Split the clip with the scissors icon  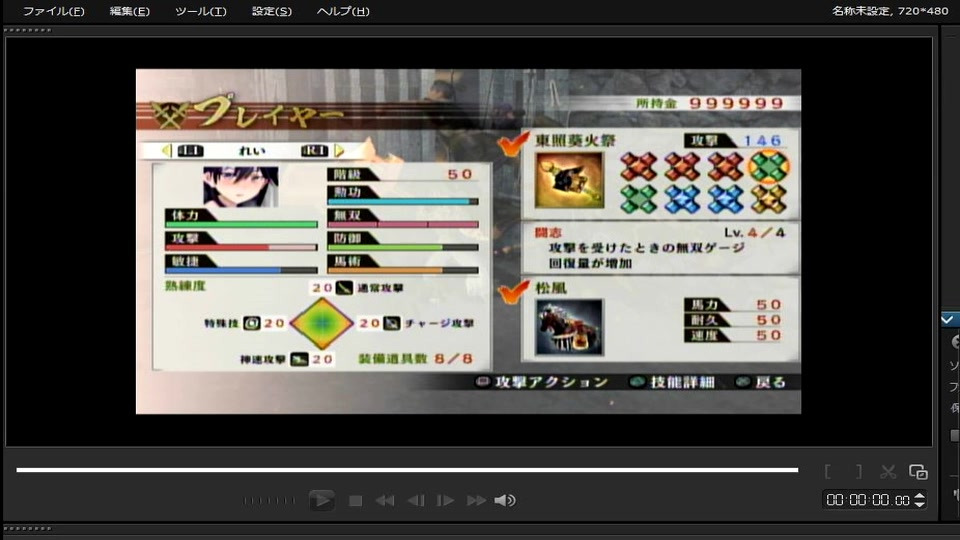click(888, 471)
